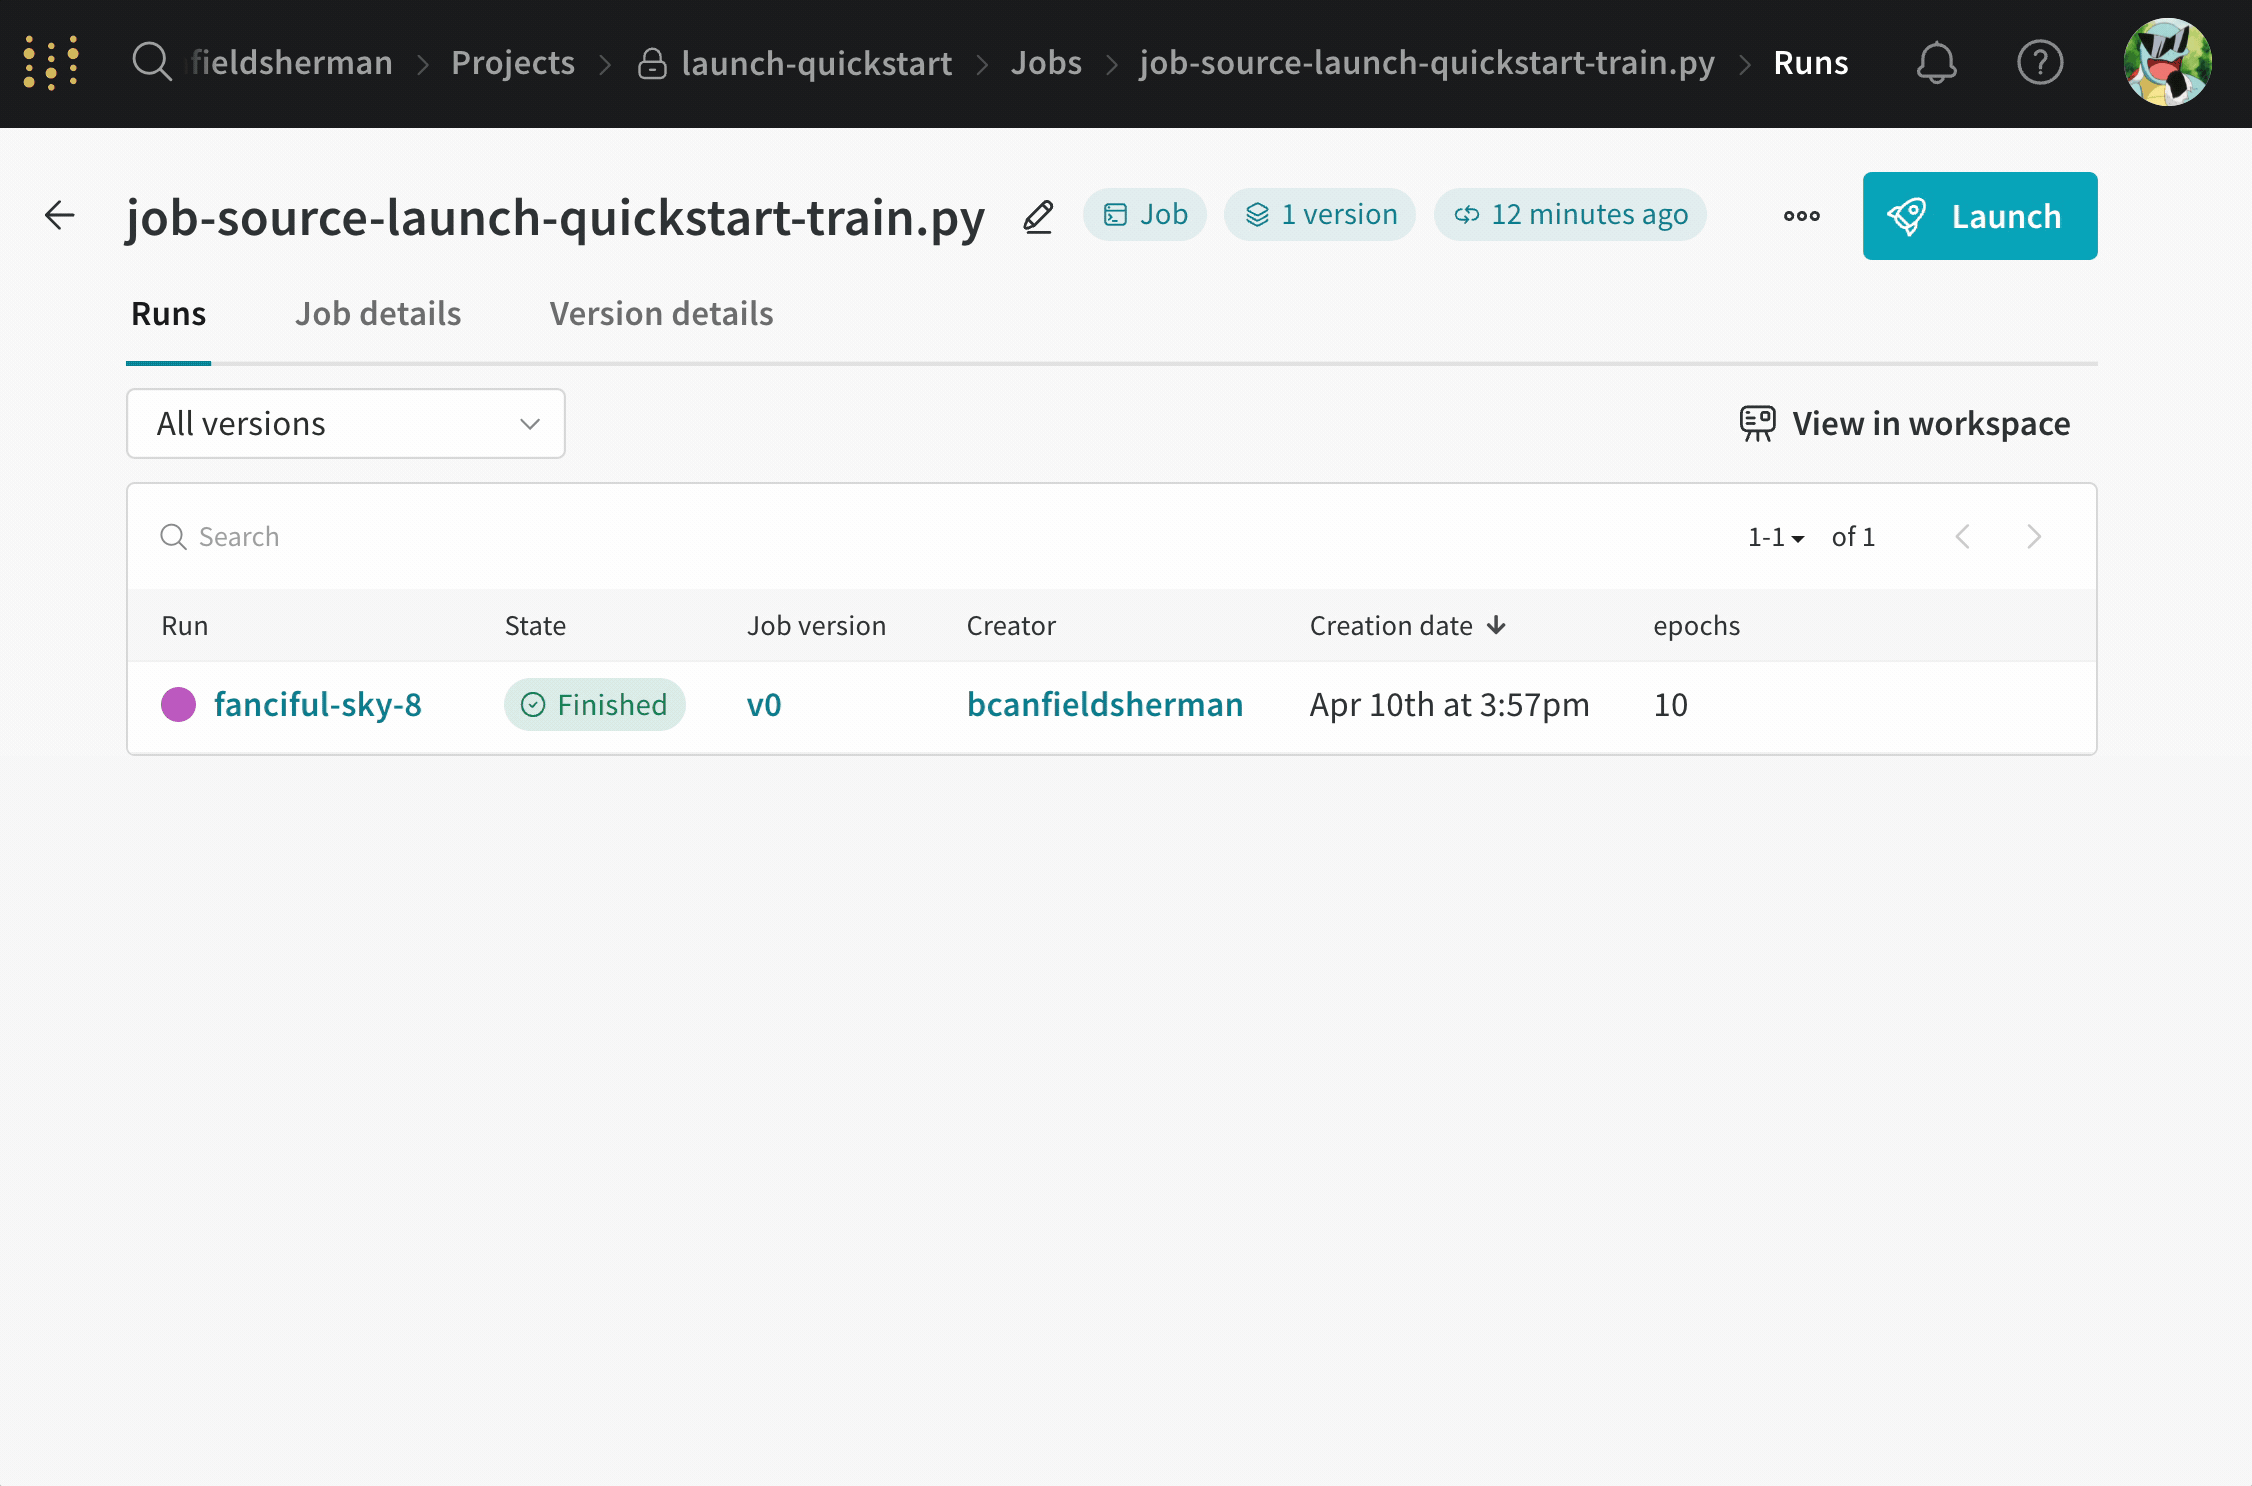The image size is (2252, 1486).
Task: Open the fanciful-sky-8 run link
Action: point(318,705)
